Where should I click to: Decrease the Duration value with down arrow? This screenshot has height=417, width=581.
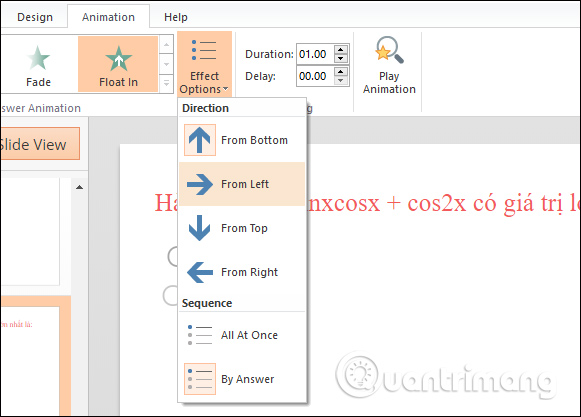click(x=341, y=59)
